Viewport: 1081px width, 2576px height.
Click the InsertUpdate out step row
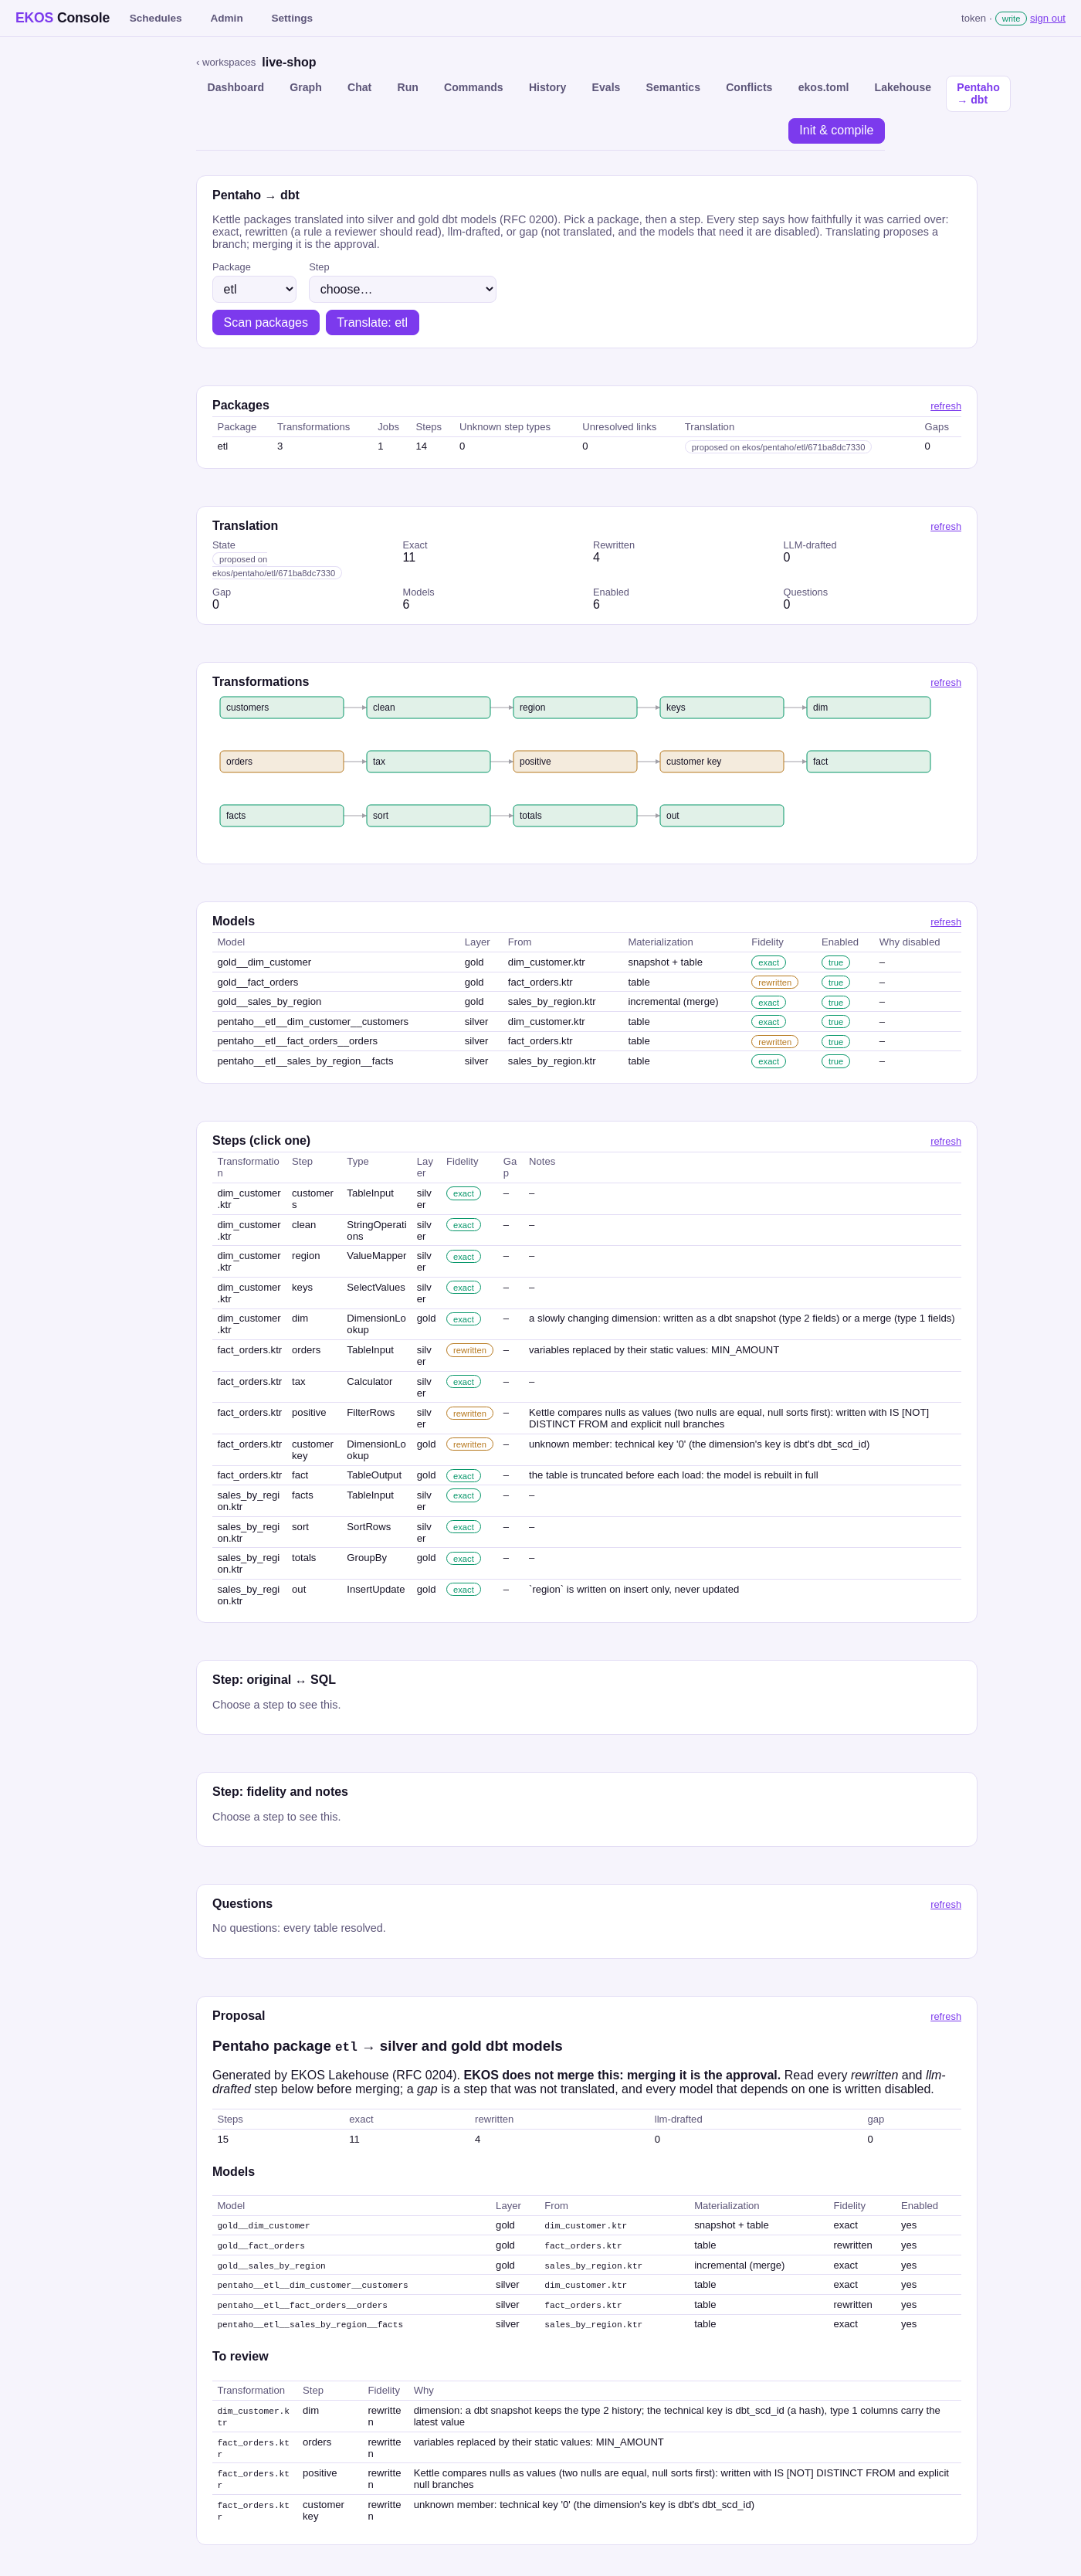(586, 1595)
